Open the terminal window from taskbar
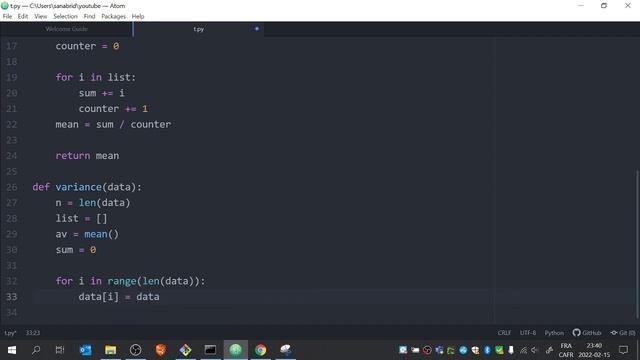Viewport: 640px width, 360px height. (x=210, y=350)
